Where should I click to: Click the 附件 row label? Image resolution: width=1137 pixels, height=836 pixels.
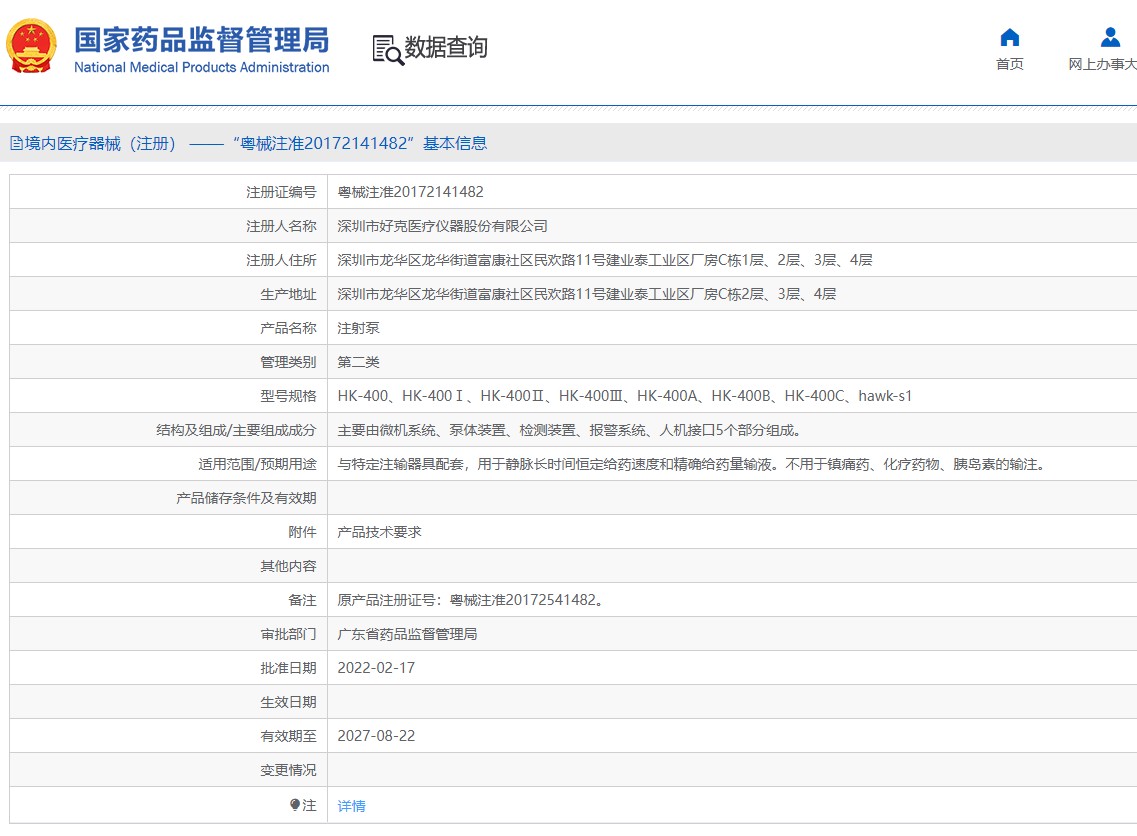point(302,532)
